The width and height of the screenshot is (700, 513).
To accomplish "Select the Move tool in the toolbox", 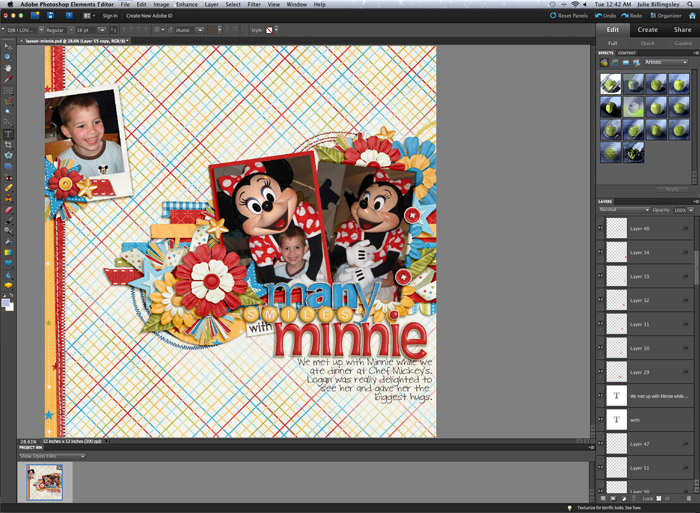I will tap(8, 46).
